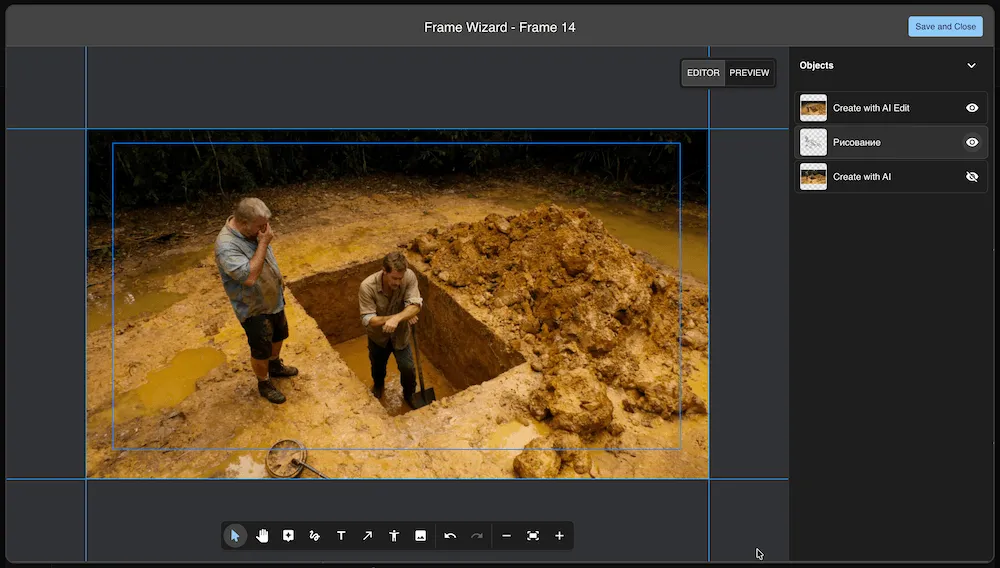Fit the frame to screen
1000x568 pixels.
click(533, 536)
